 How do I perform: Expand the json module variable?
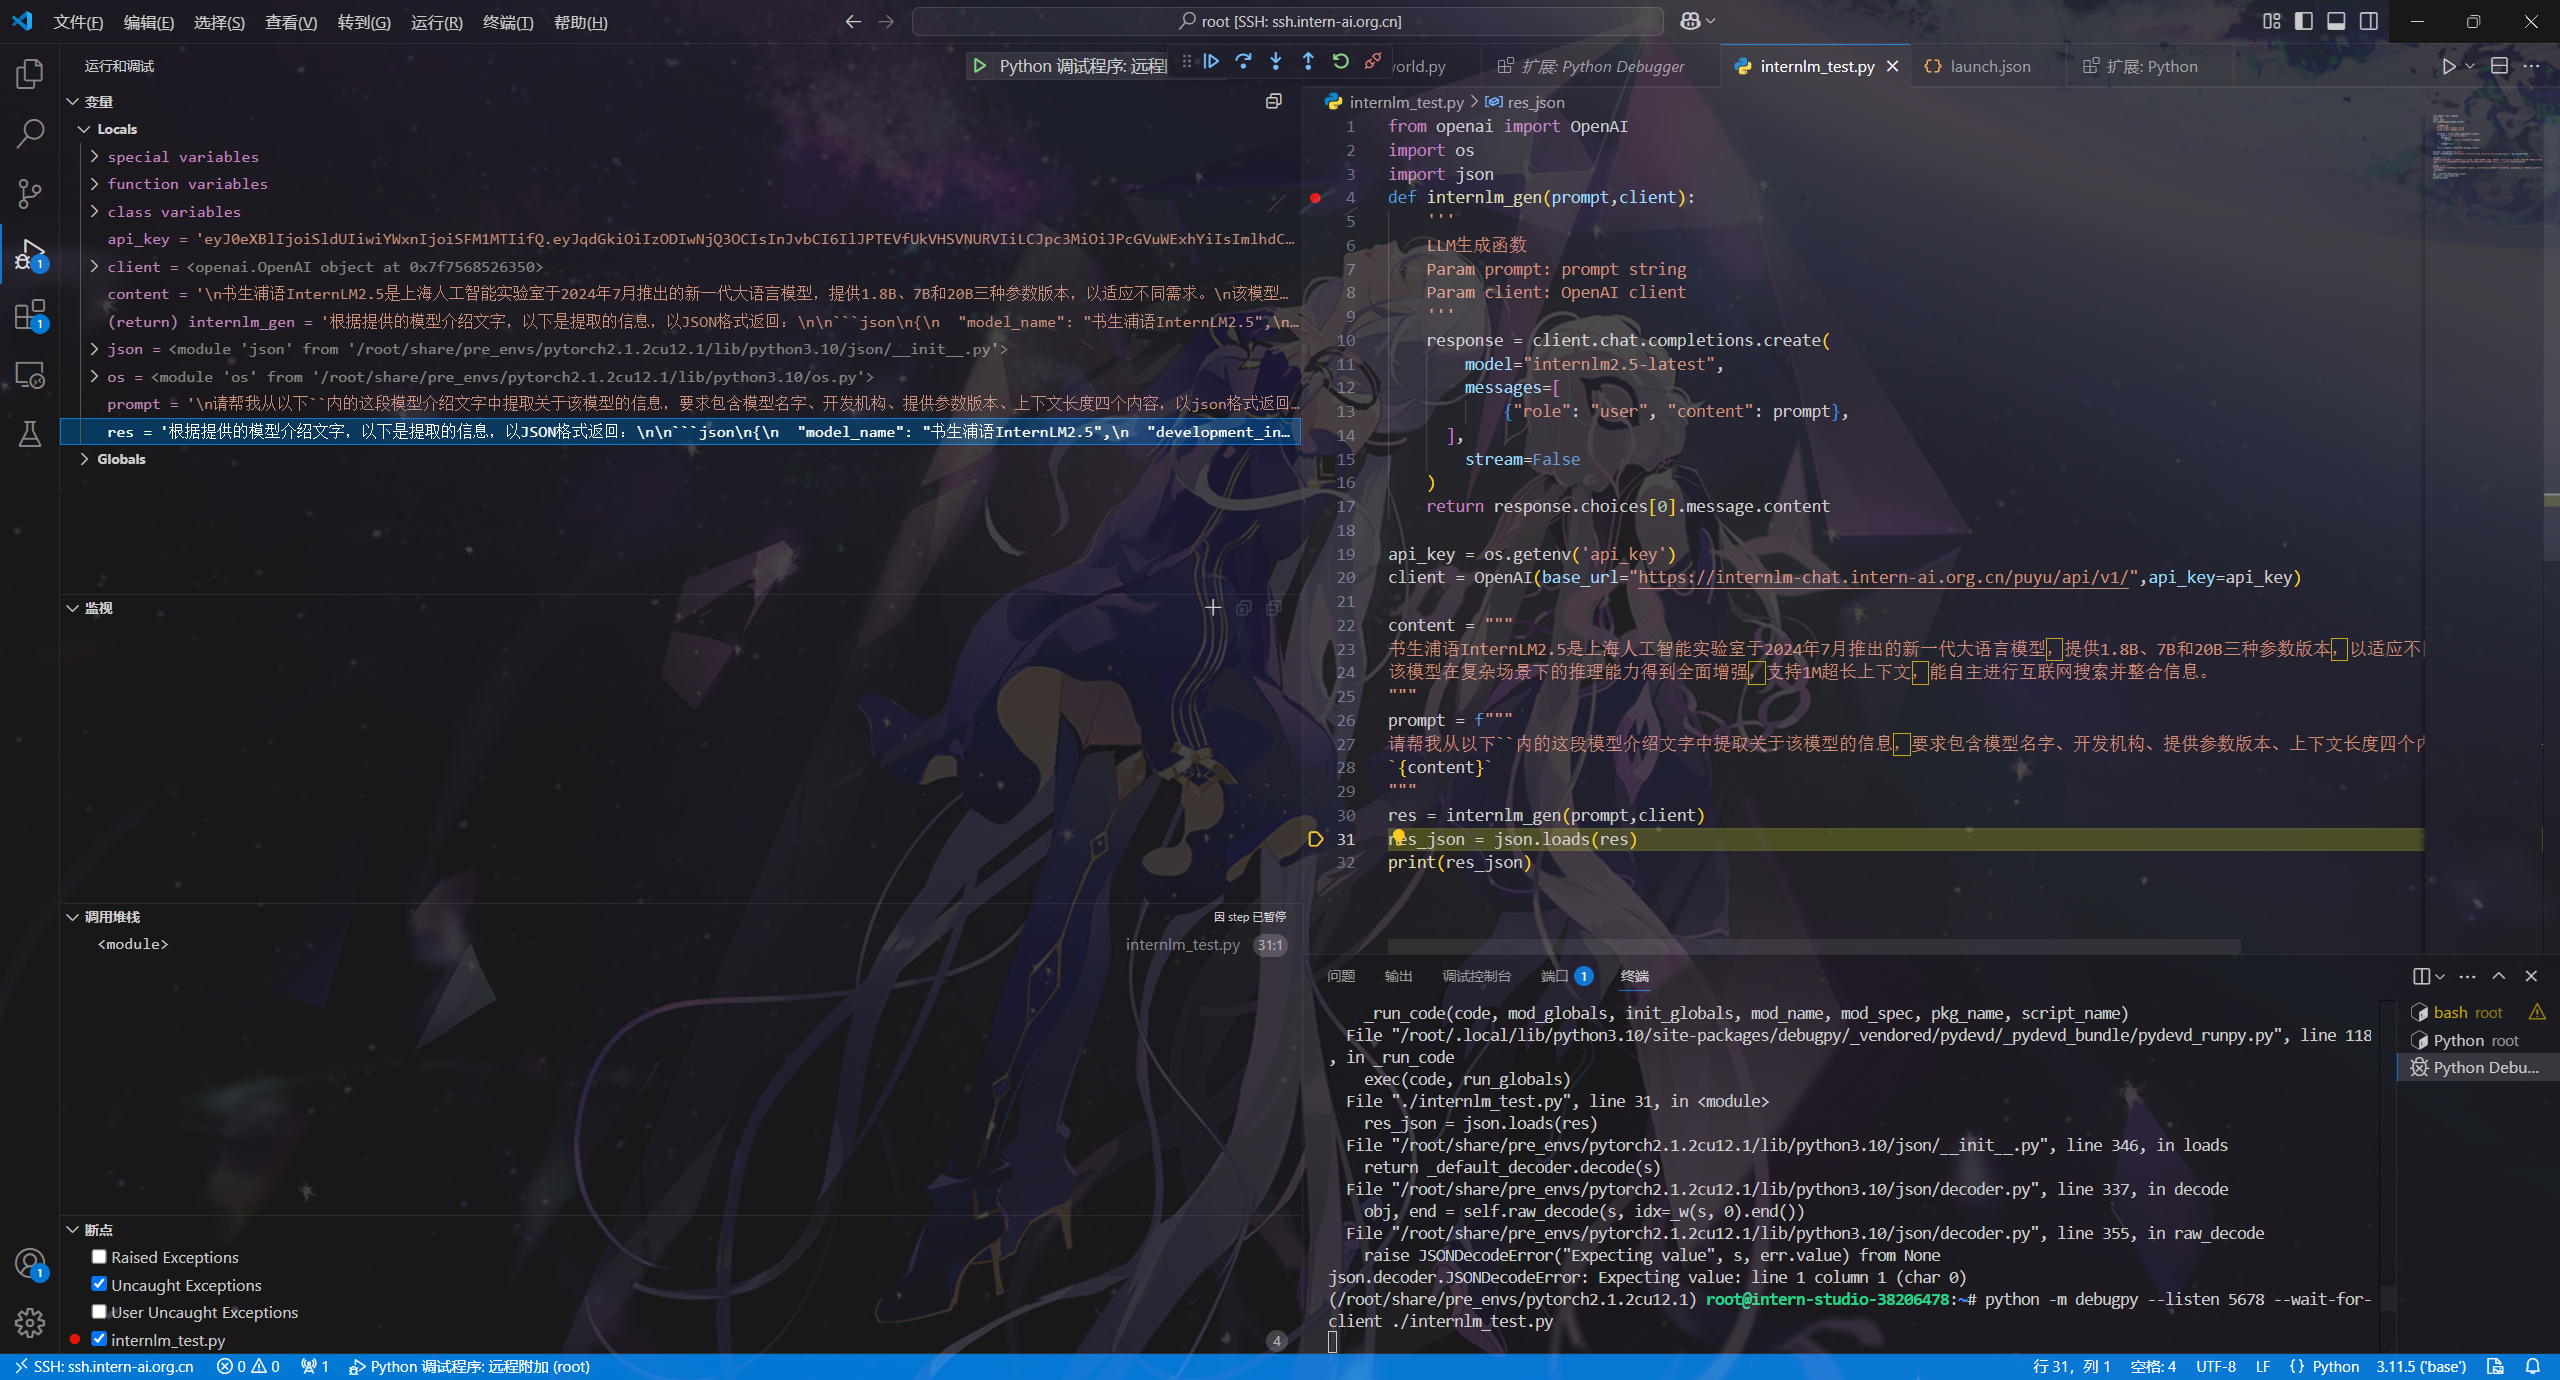pos(95,349)
